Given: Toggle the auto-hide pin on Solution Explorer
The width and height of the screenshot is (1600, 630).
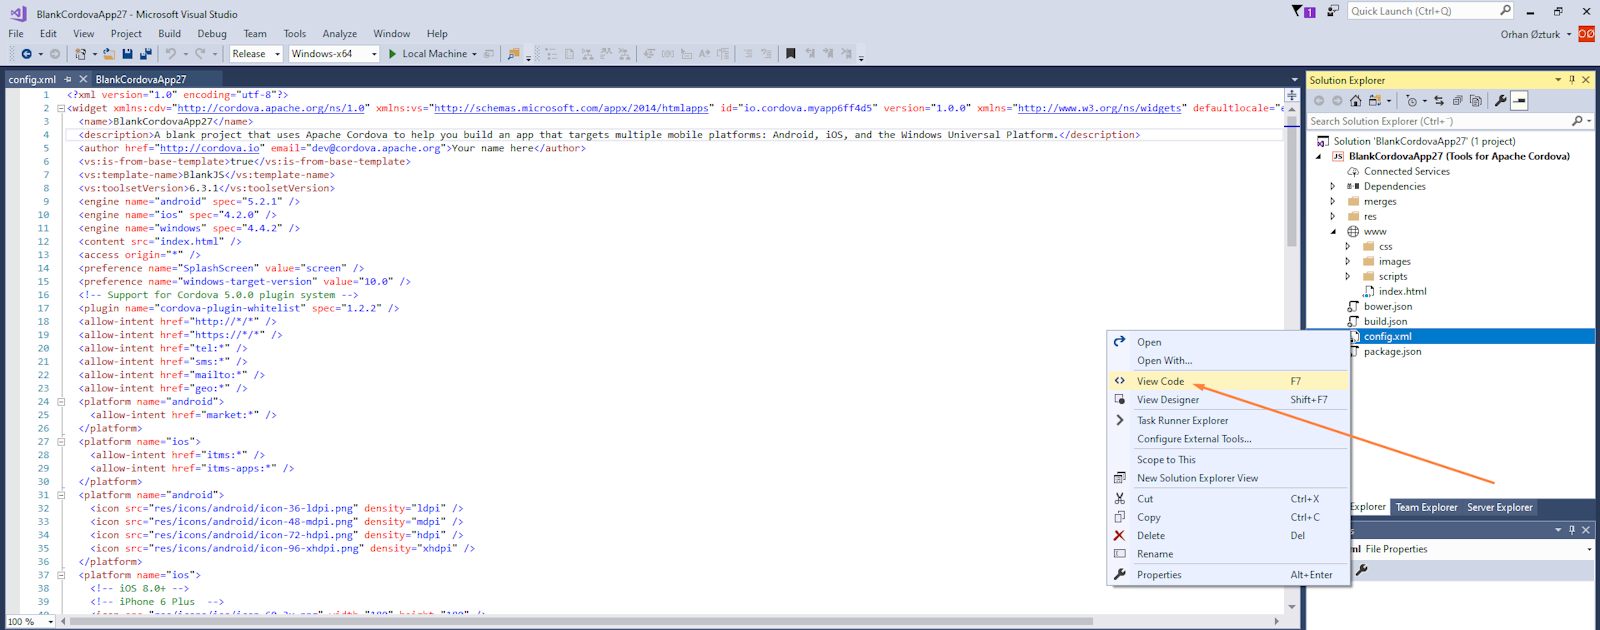Looking at the screenshot, I should [1572, 80].
